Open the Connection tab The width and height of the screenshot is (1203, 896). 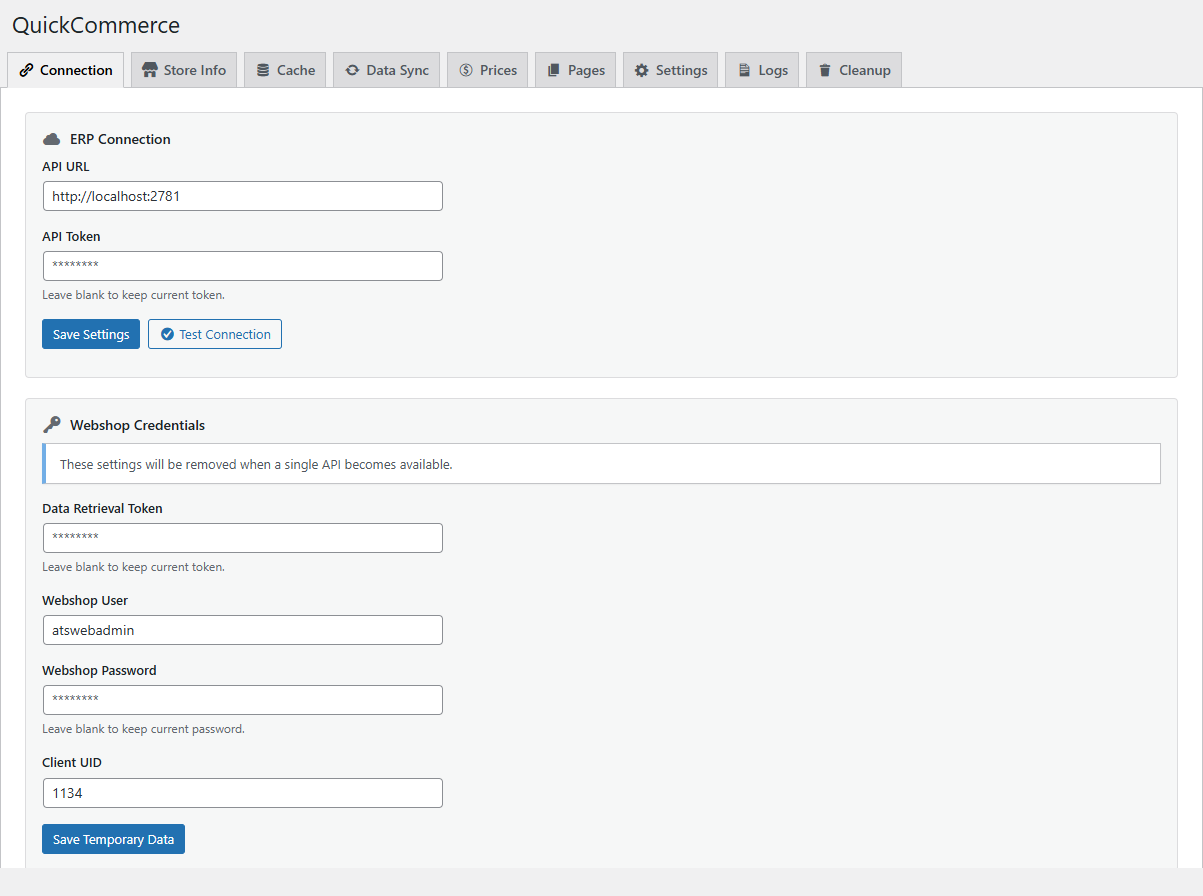point(66,70)
